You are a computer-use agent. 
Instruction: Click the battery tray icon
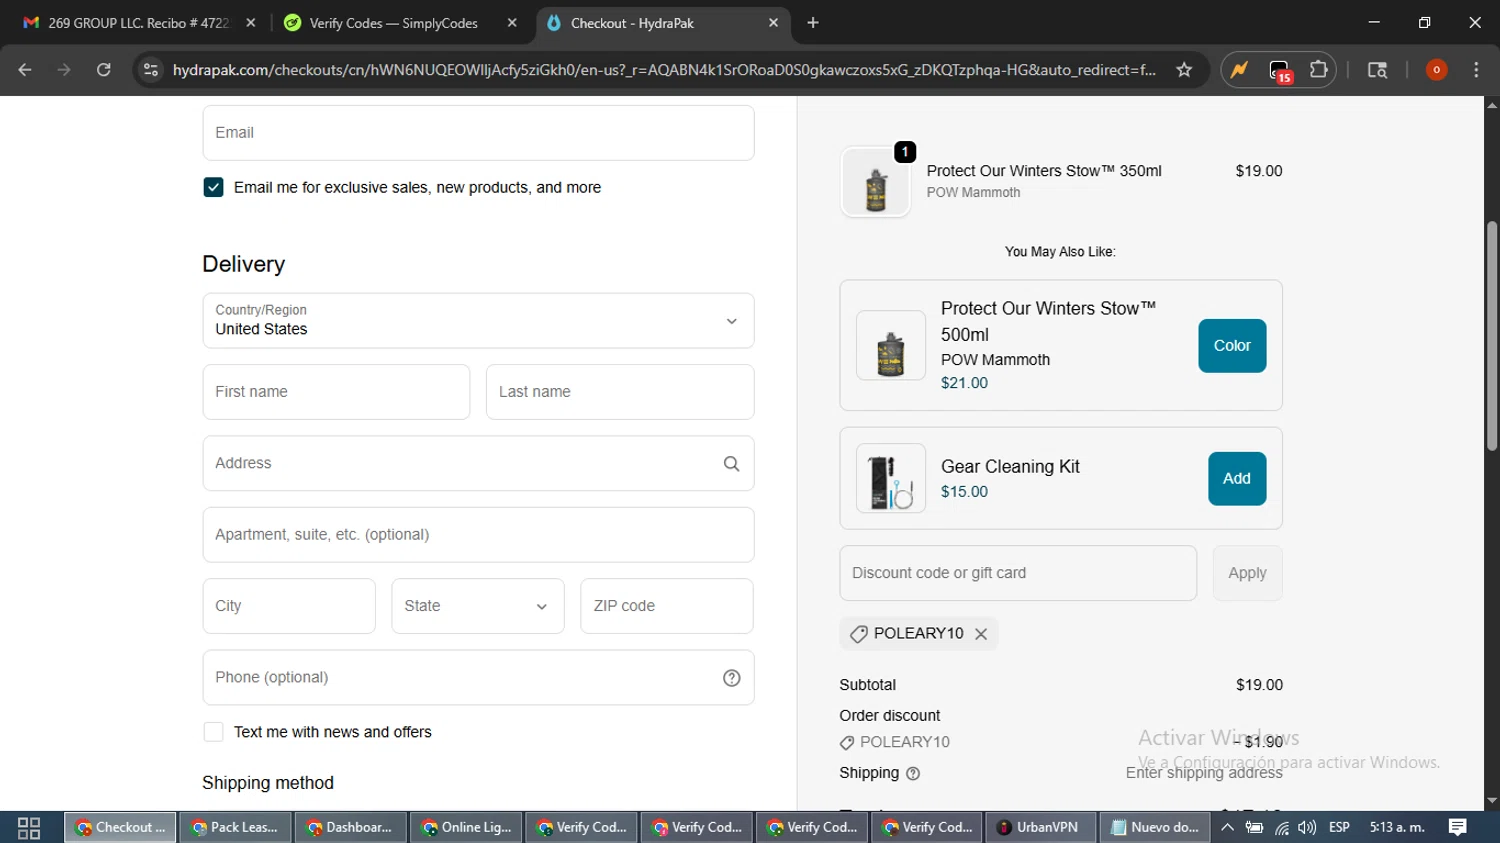click(x=1254, y=828)
